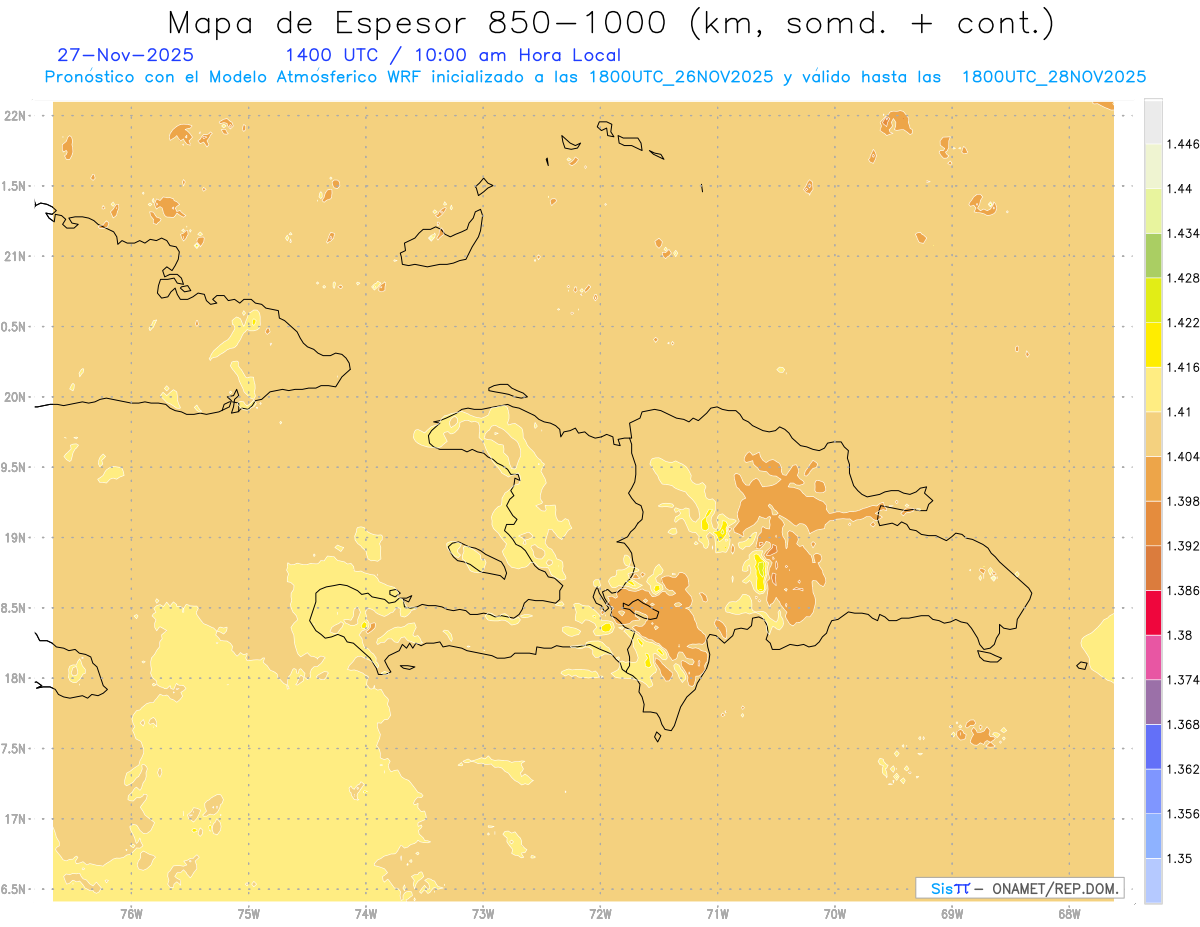This screenshot has width=1200, height=927.
Task: Click the 74W longitude tick label
Action: click(x=366, y=913)
